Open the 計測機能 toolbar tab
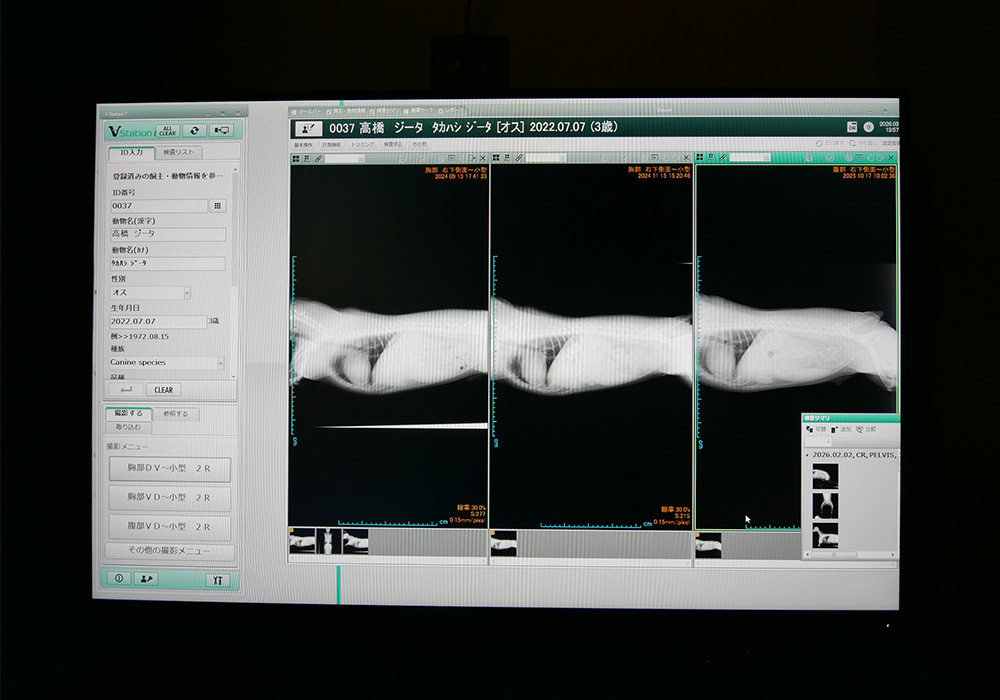 (332, 145)
